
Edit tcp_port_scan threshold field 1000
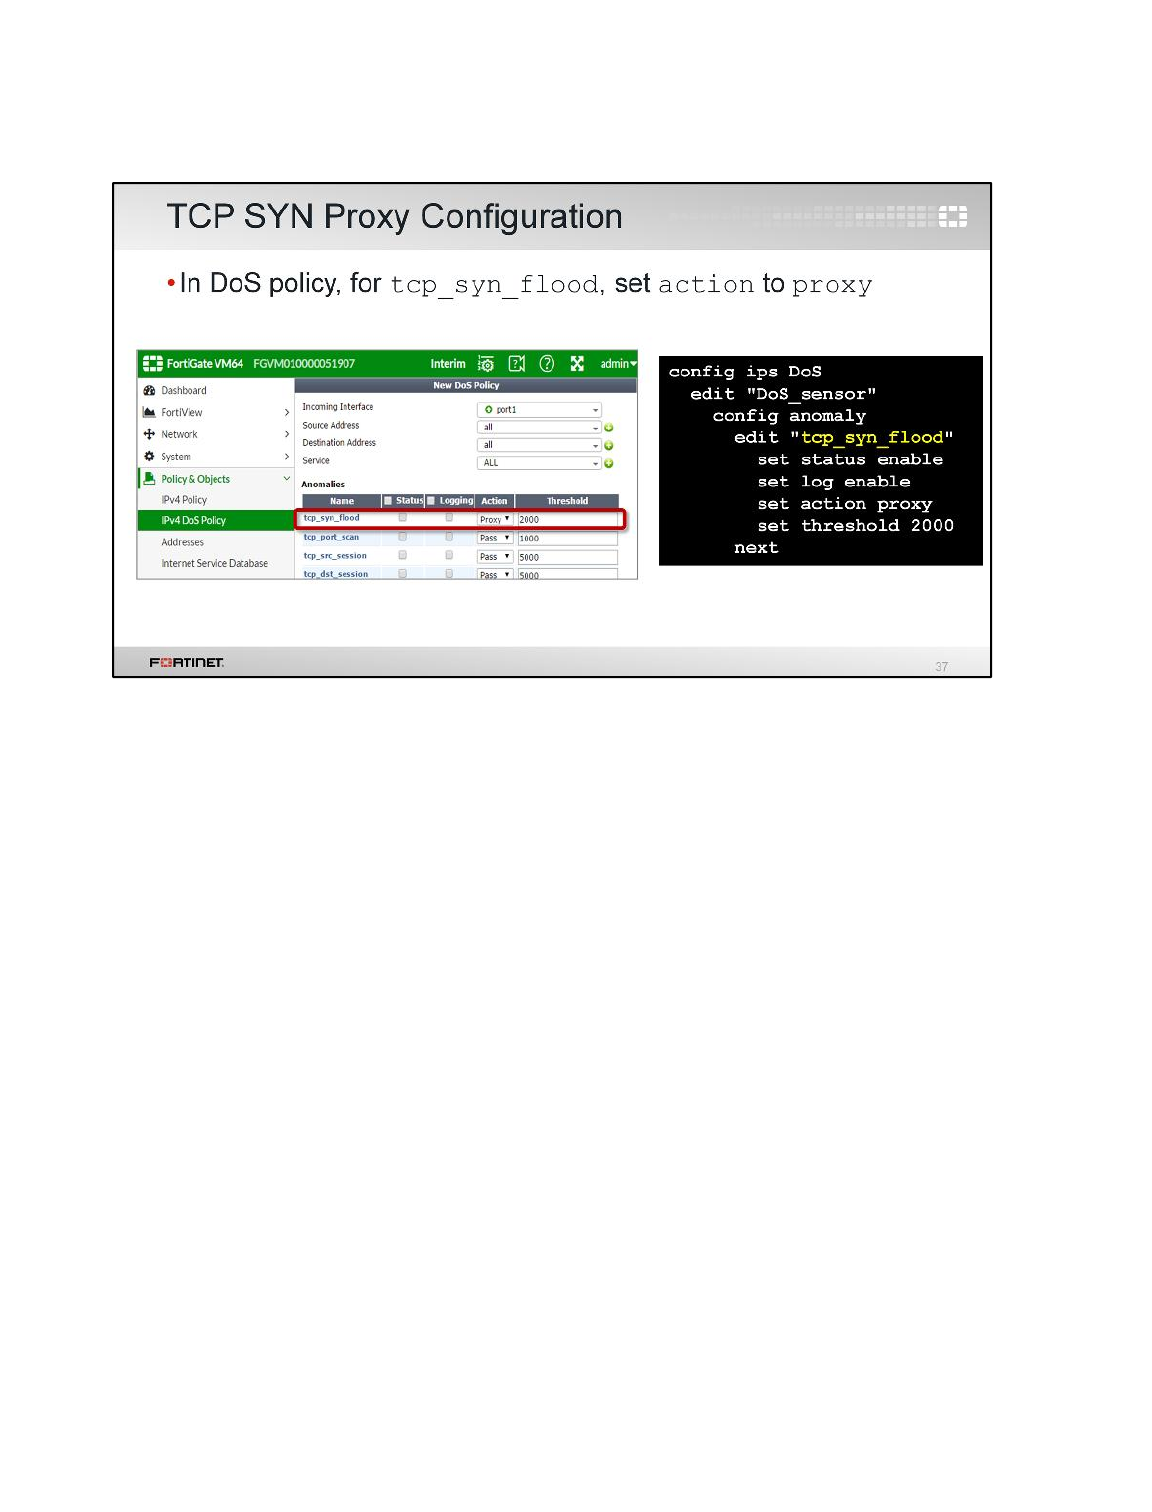pyautogui.click(x=568, y=538)
